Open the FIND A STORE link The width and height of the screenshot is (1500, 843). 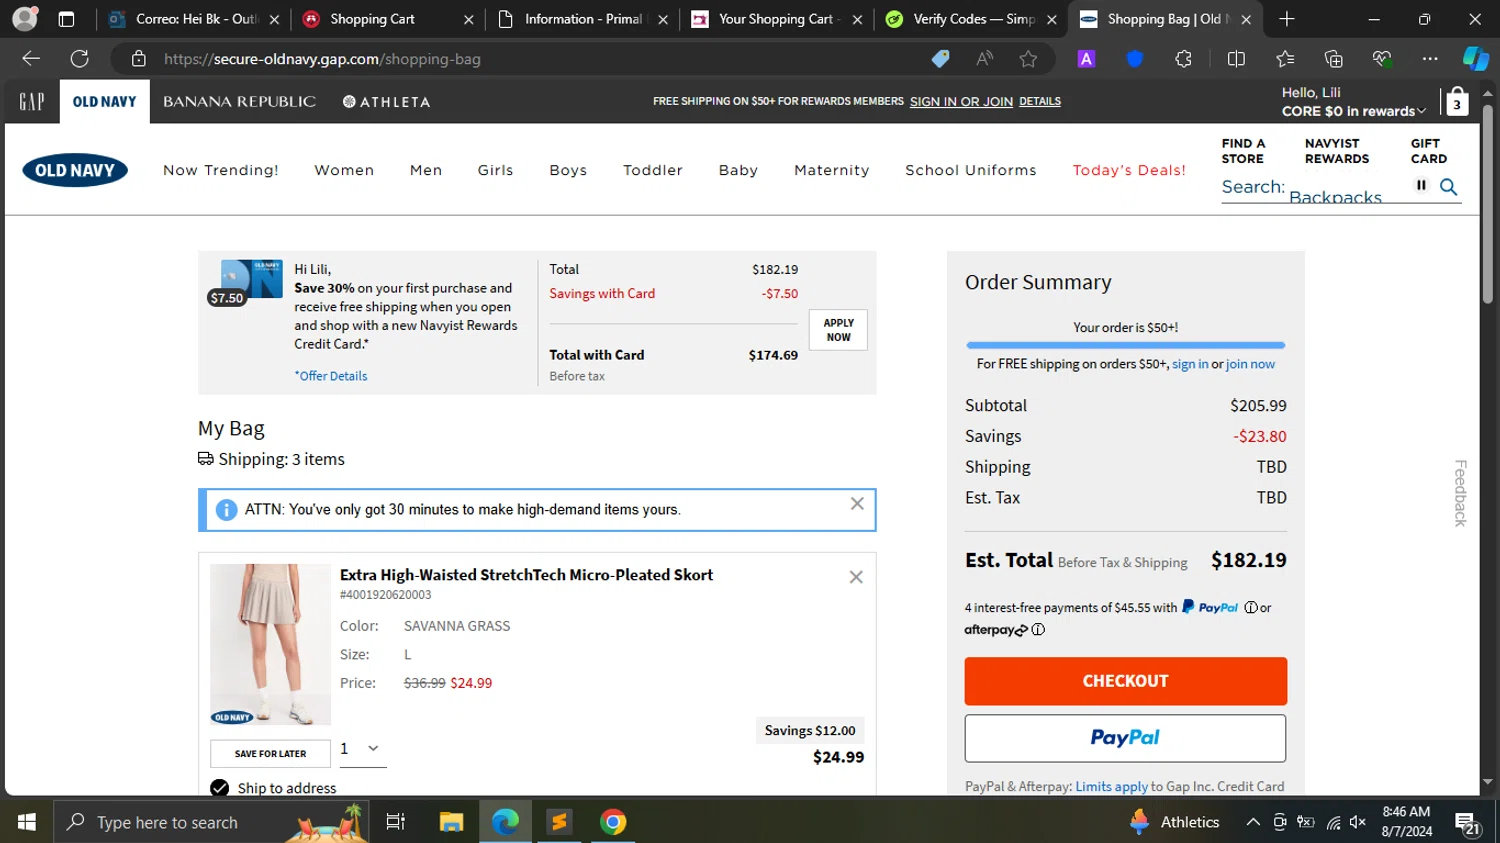[x=1243, y=151]
